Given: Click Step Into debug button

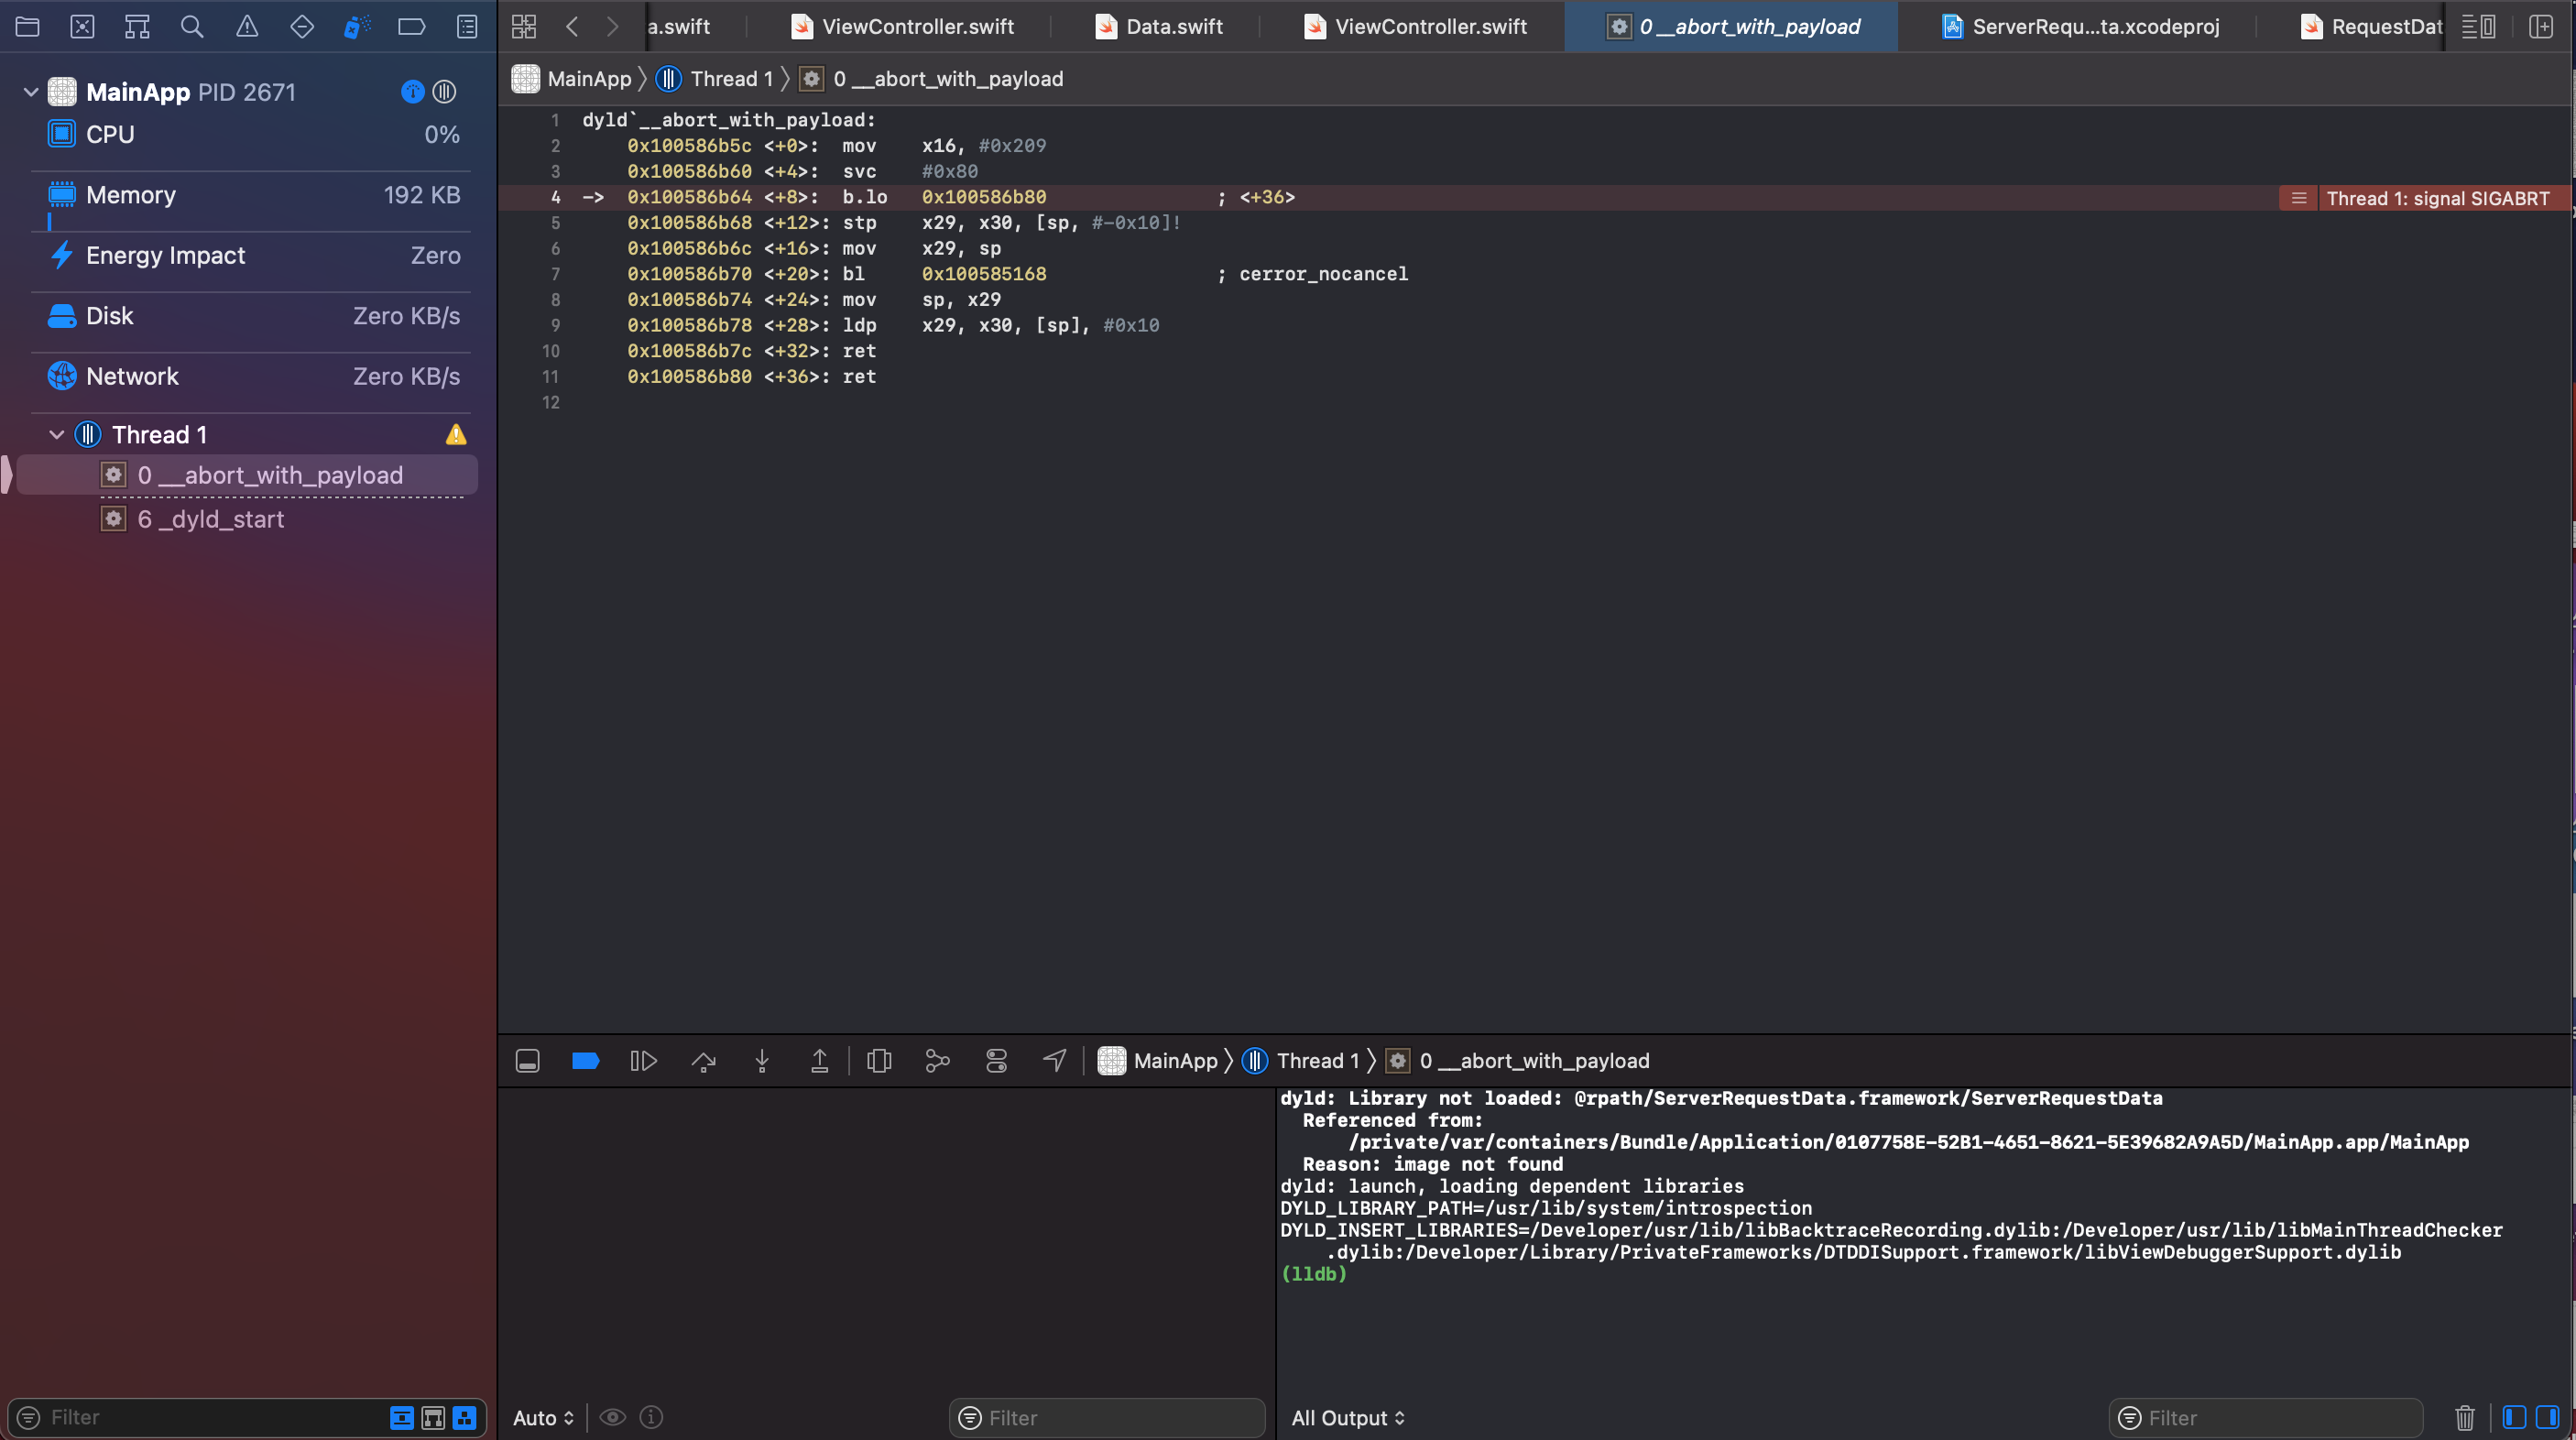Looking at the screenshot, I should 761,1061.
